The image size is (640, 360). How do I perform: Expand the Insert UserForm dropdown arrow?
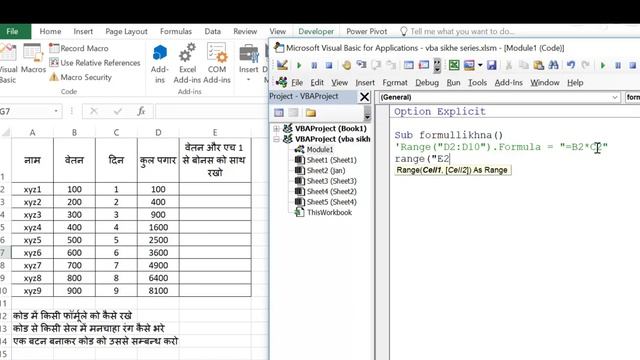pyautogui.click(x=480, y=65)
